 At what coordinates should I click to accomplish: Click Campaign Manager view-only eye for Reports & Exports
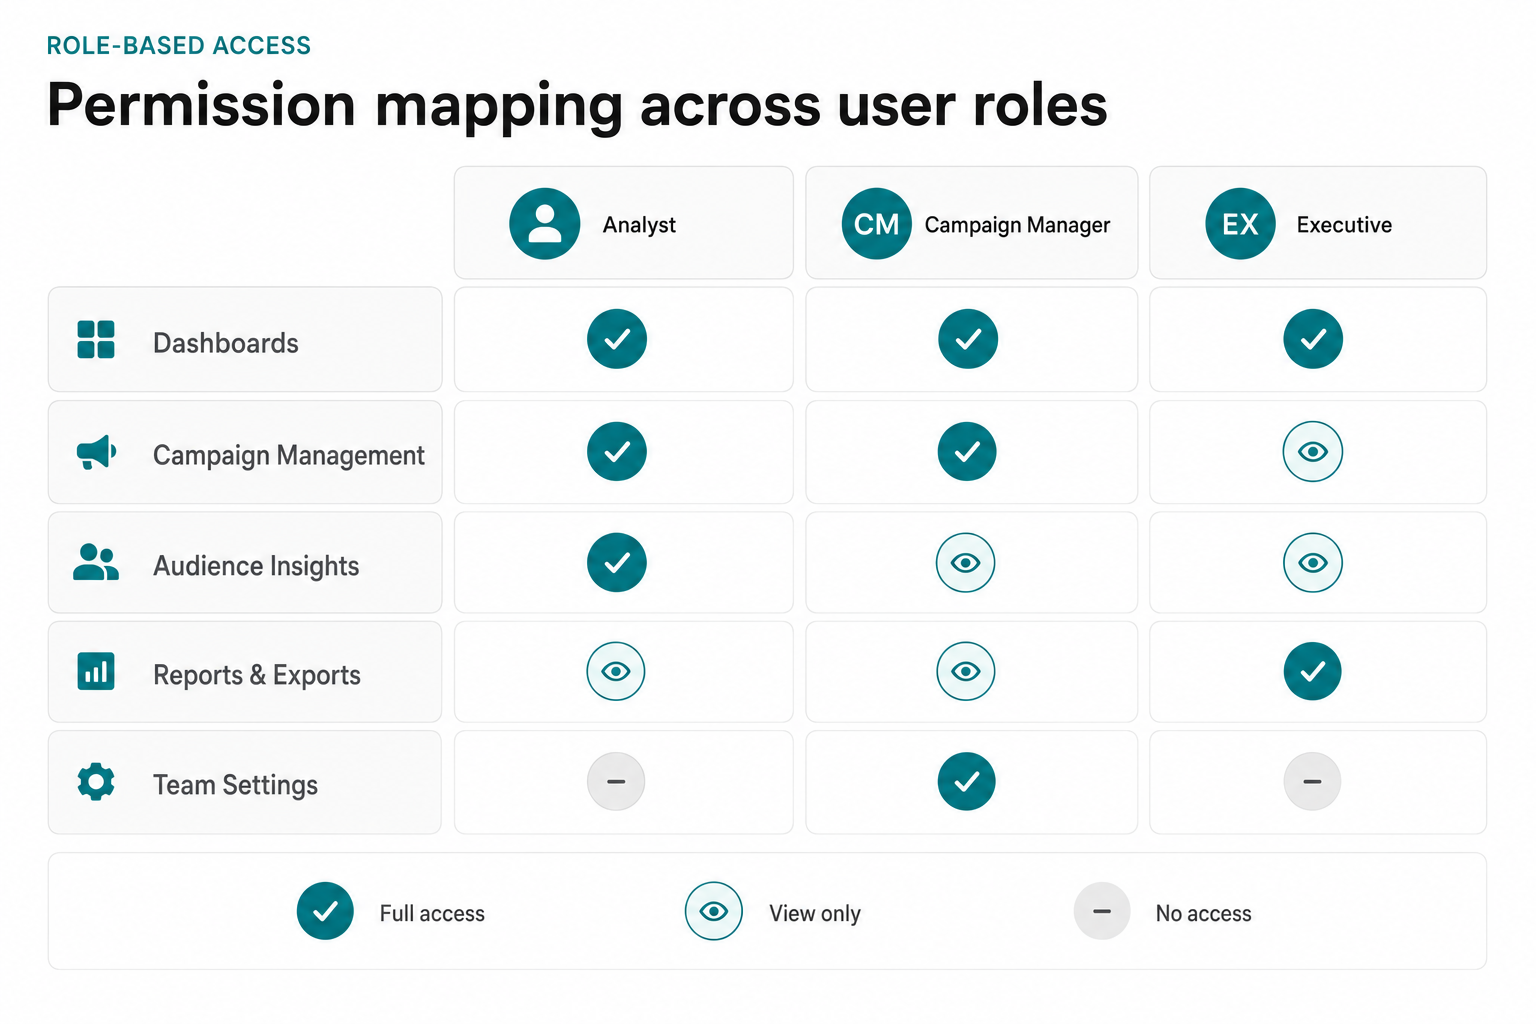[966, 671]
